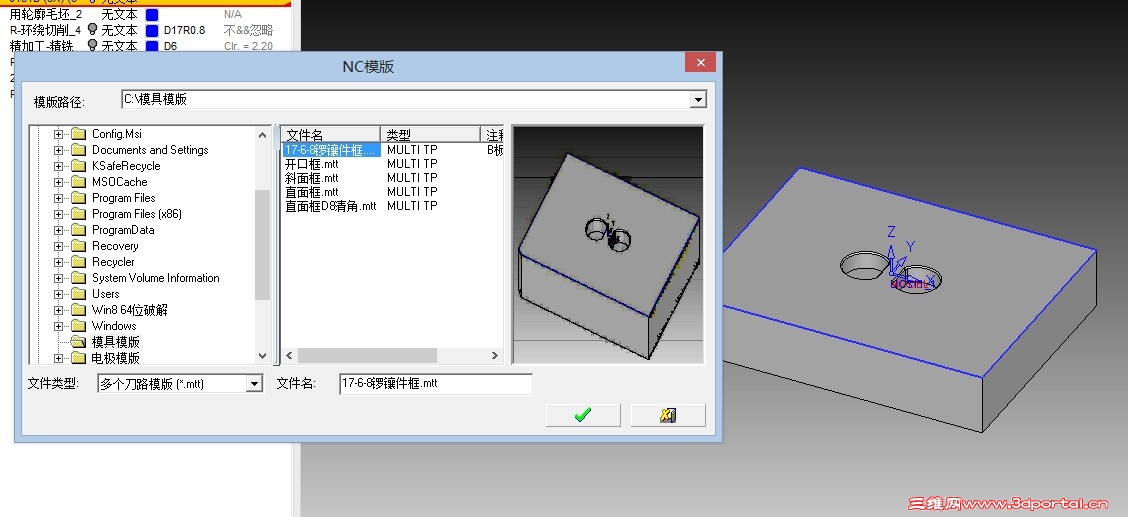The image size is (1128, 517).
Task: Expand the Windows folder node
Action: point(58,326)
